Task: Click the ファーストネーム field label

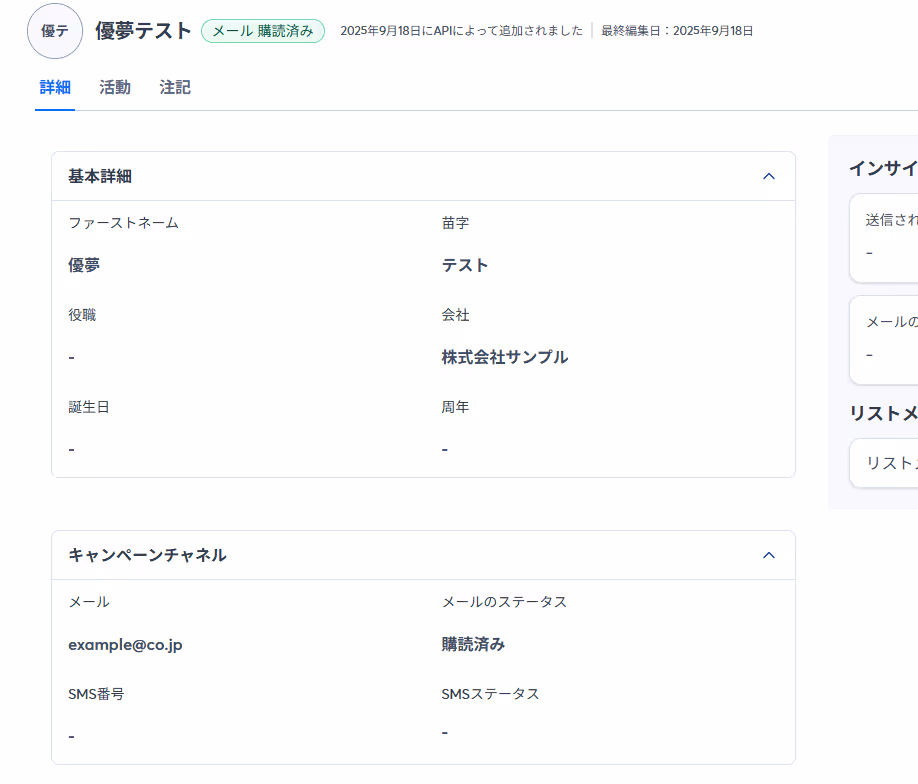Action: click(x=124, y=223)
